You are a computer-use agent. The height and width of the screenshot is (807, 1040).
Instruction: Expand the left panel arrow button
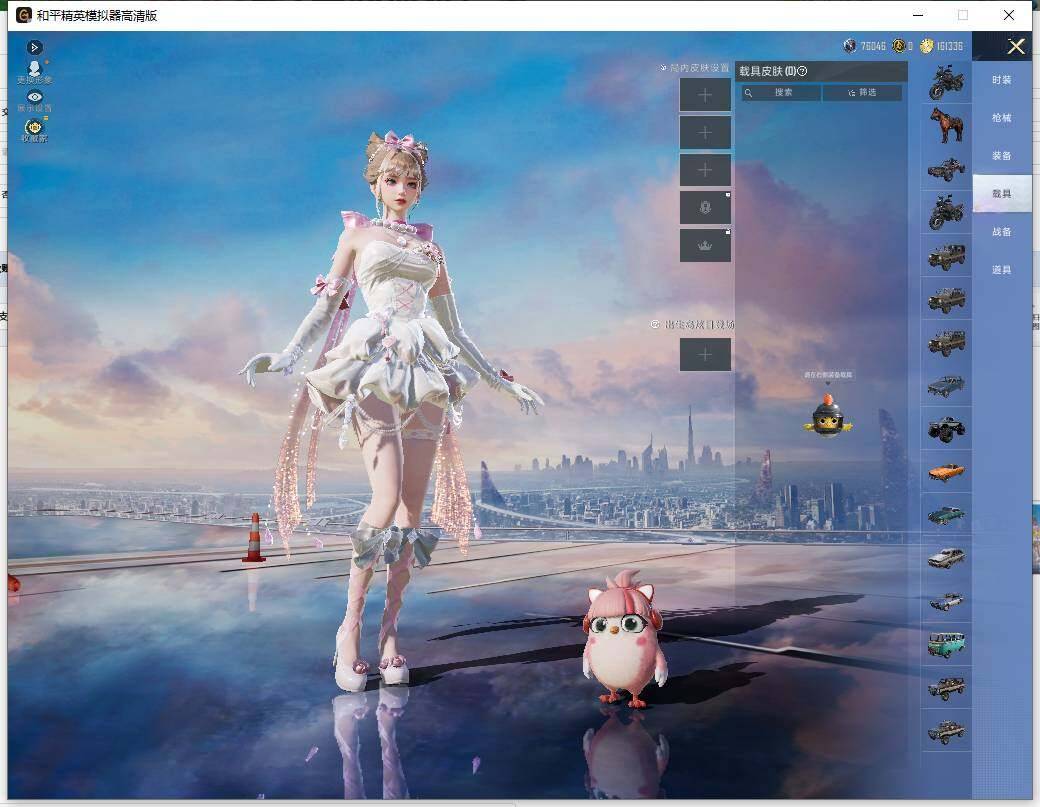pos(34,47)
